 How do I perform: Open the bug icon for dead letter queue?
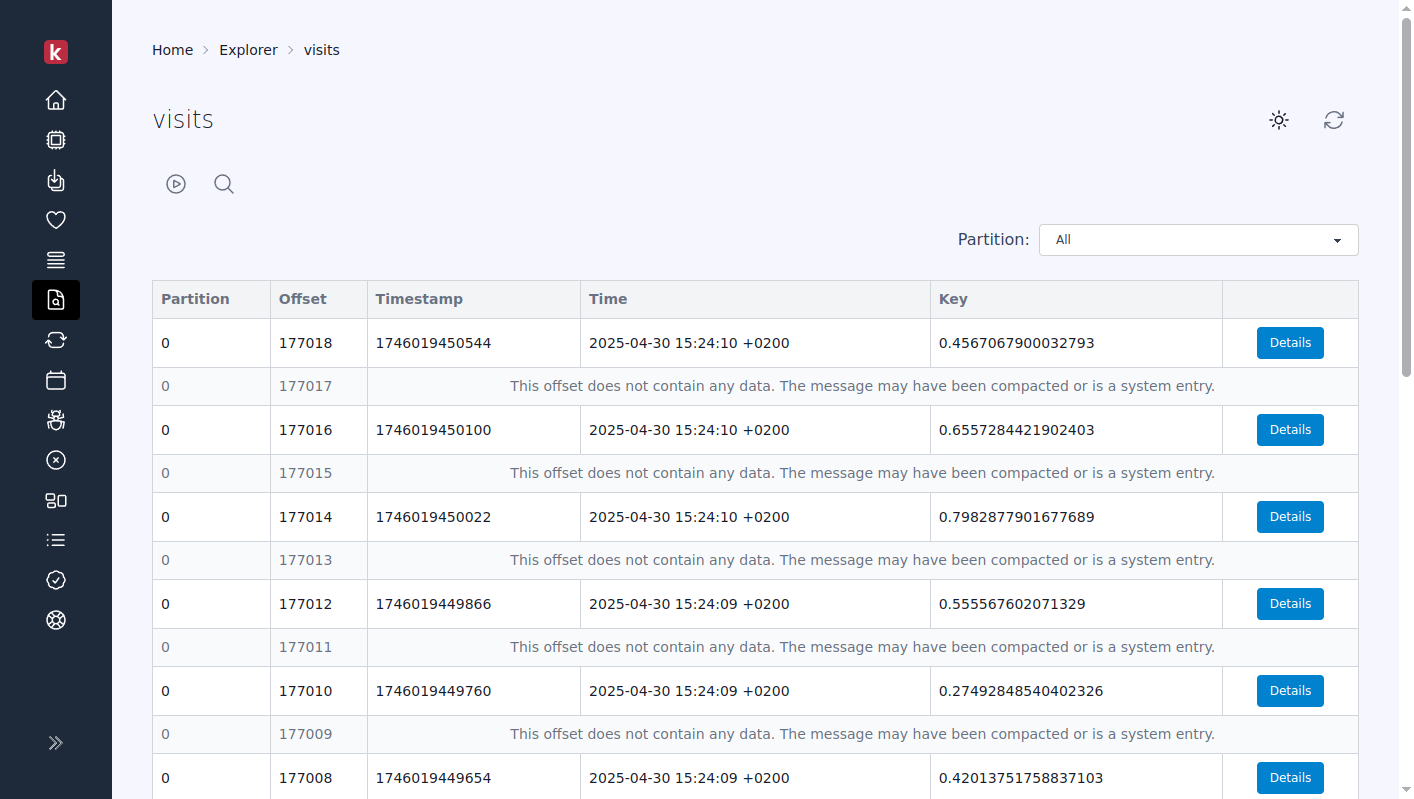[x=56, y=420]
